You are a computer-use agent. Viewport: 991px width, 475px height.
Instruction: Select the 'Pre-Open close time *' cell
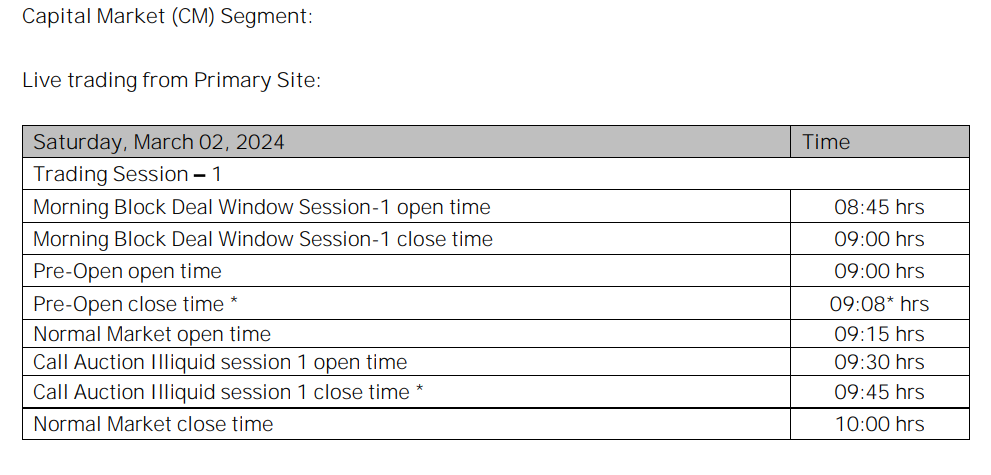click(136, 303)
